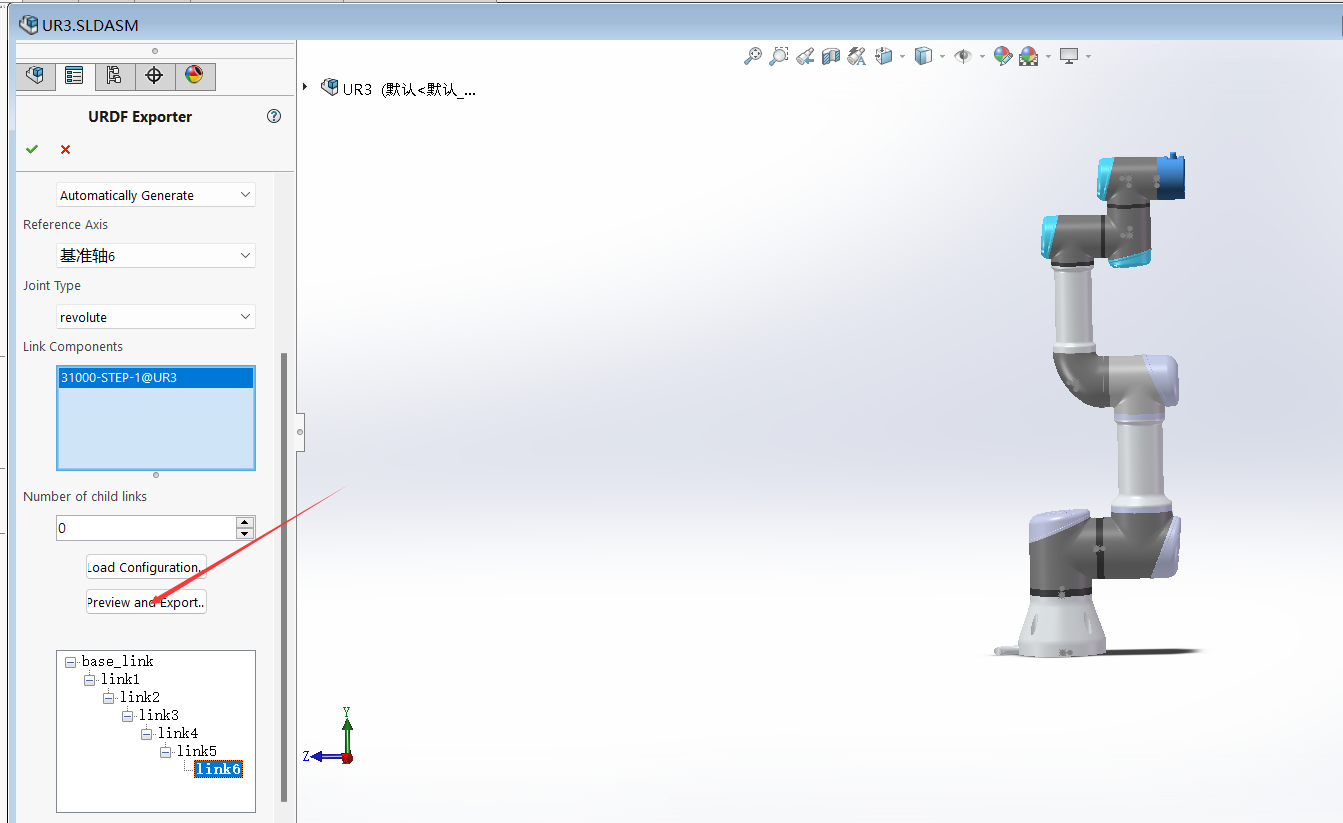Select 31000-STEP-1@UR3 in Link Components
The width and height of the screenshot is (1343, 823).
point(156,378)
